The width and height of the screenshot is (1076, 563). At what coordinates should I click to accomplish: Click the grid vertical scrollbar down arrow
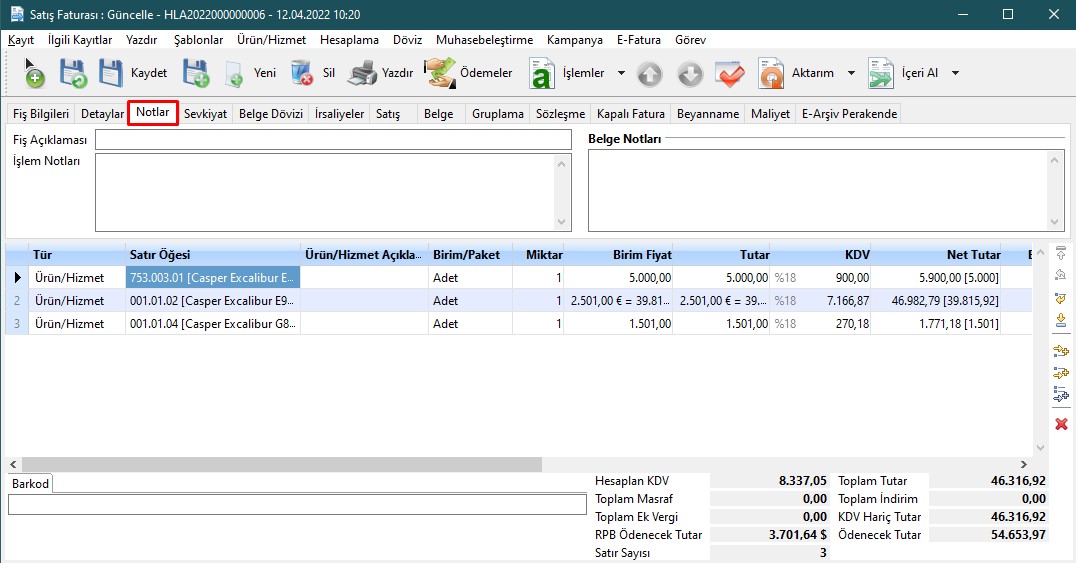[x=1040, y=448]
